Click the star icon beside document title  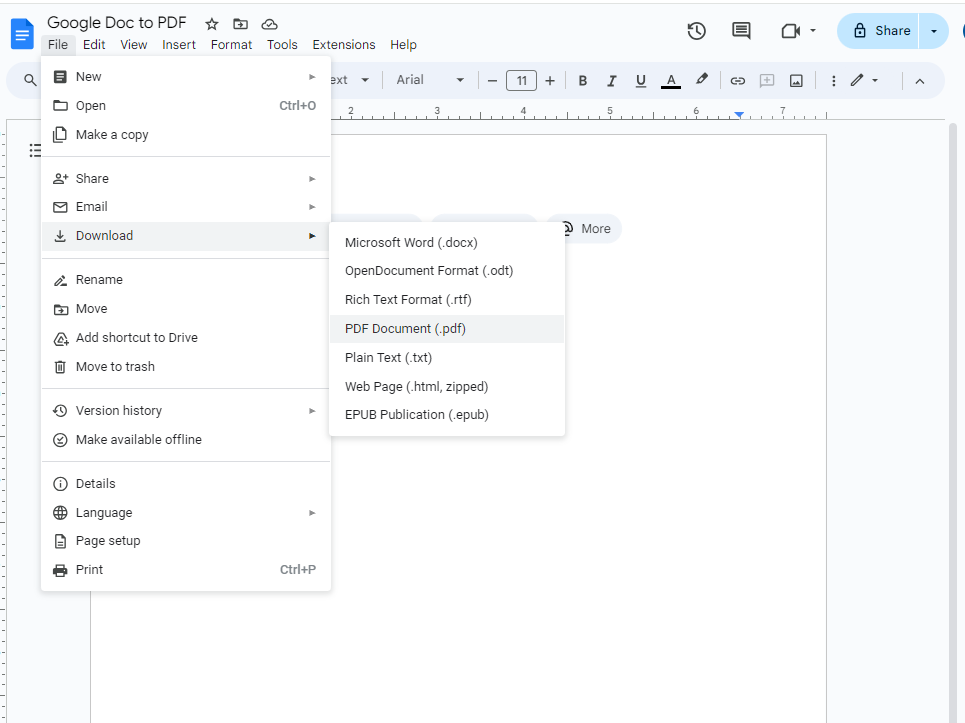coord(212,24)
